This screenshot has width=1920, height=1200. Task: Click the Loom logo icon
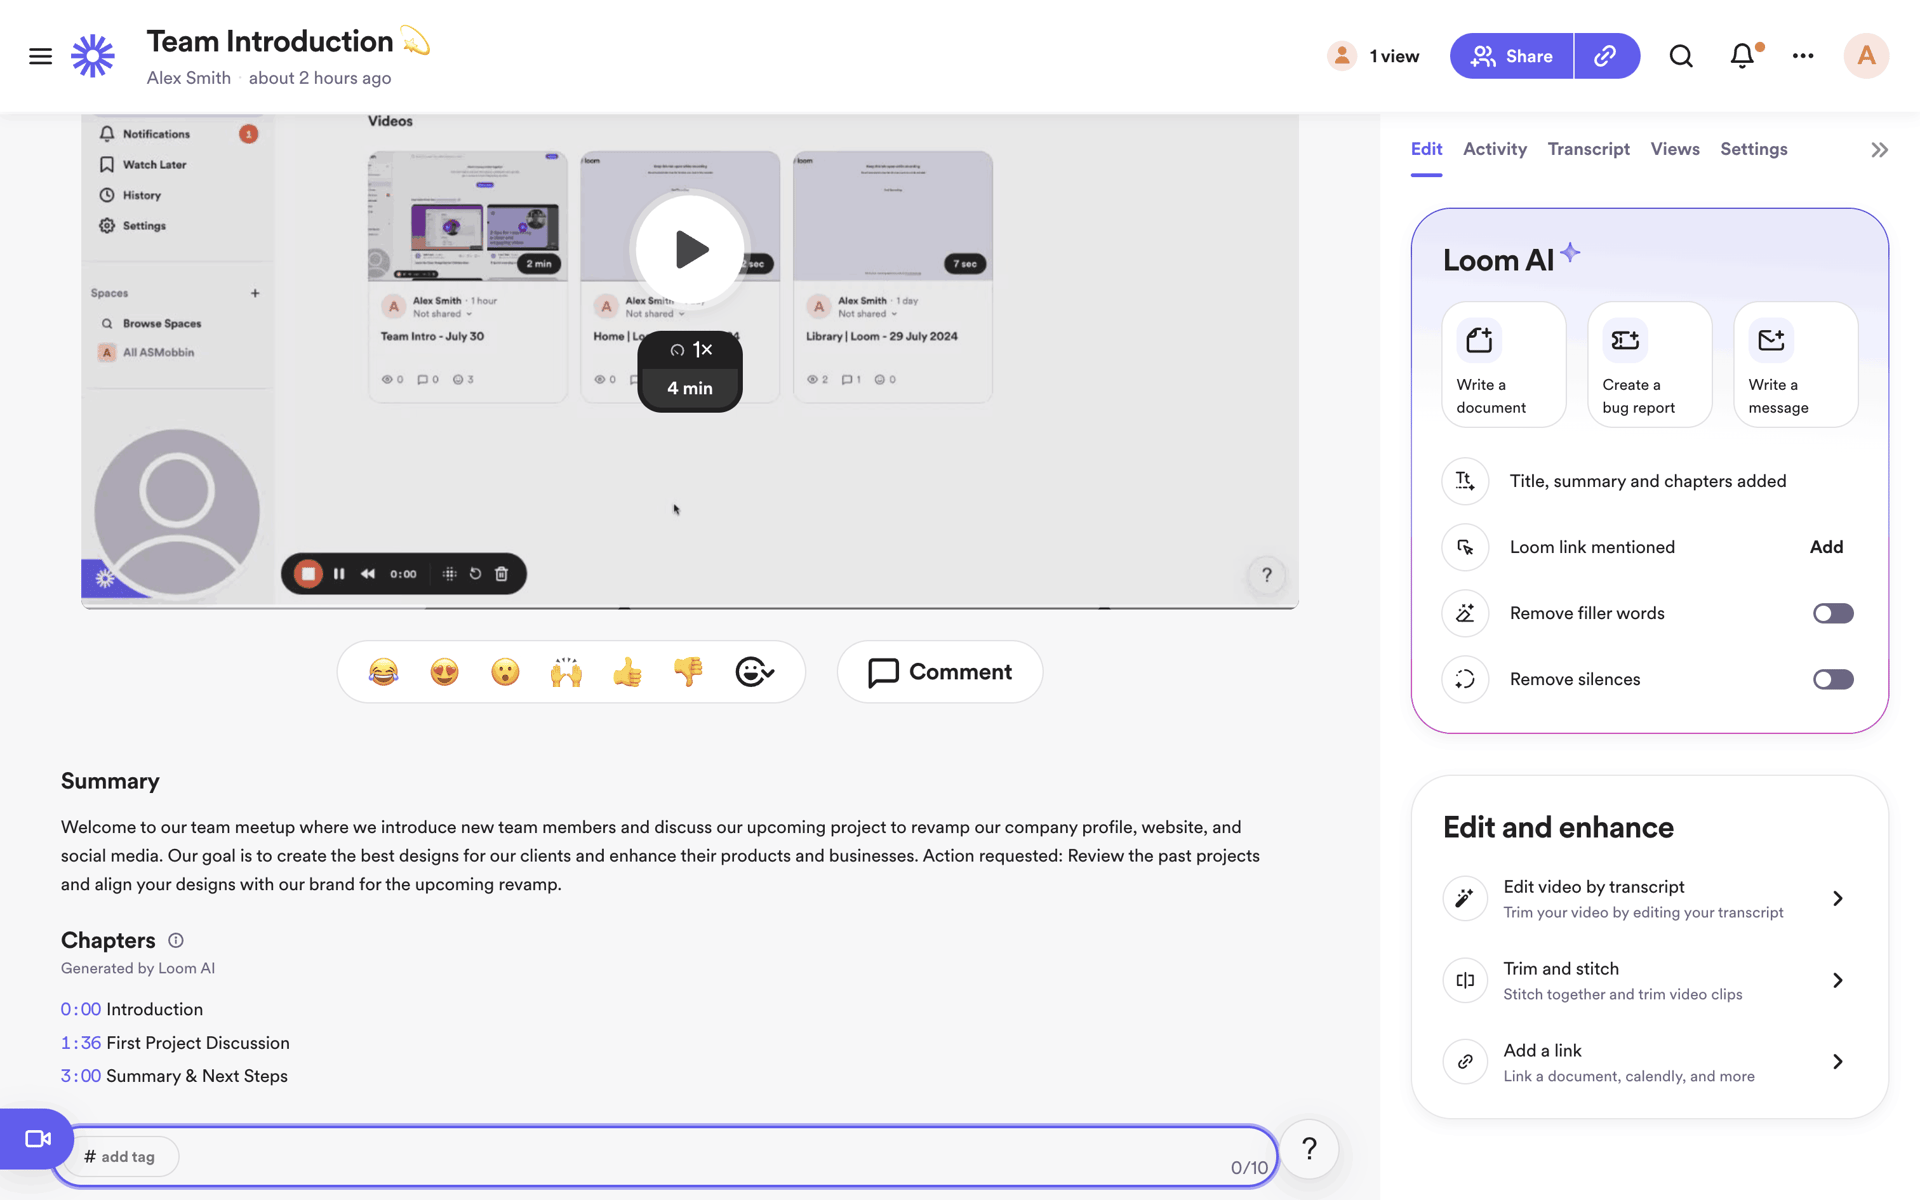click(x=93, y=56)
